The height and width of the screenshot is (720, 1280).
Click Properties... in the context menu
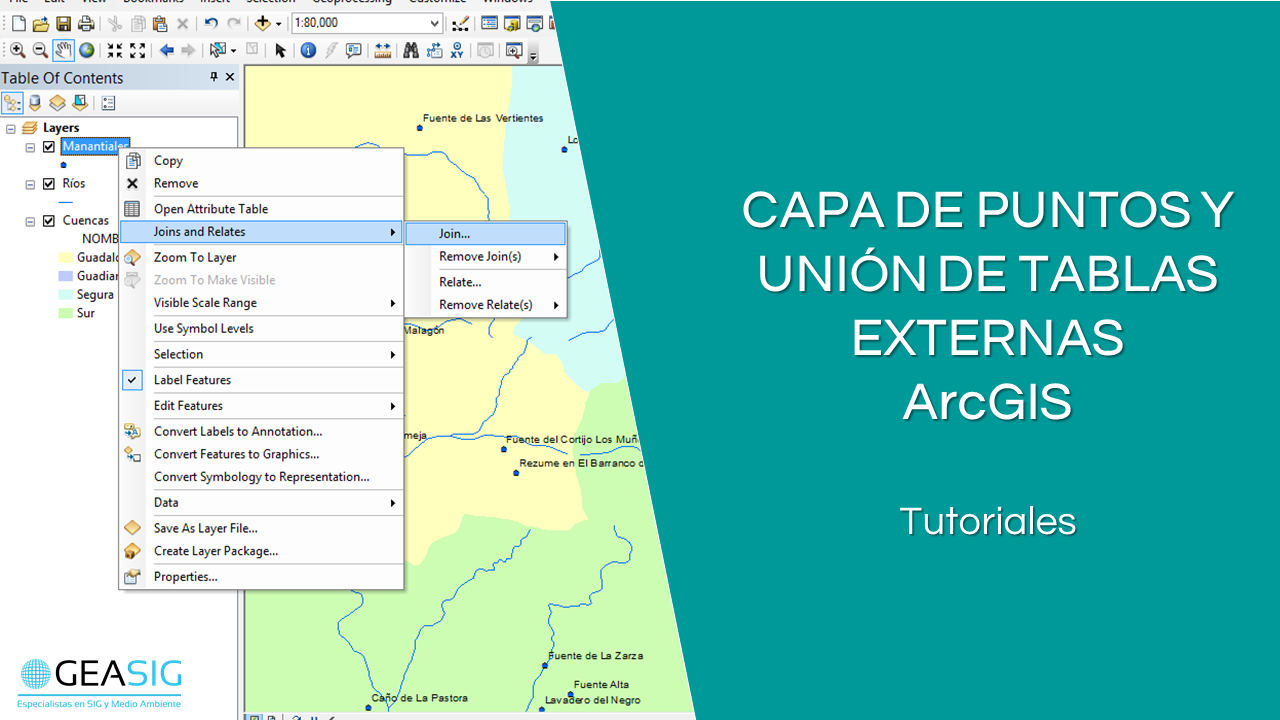(185, 577)
